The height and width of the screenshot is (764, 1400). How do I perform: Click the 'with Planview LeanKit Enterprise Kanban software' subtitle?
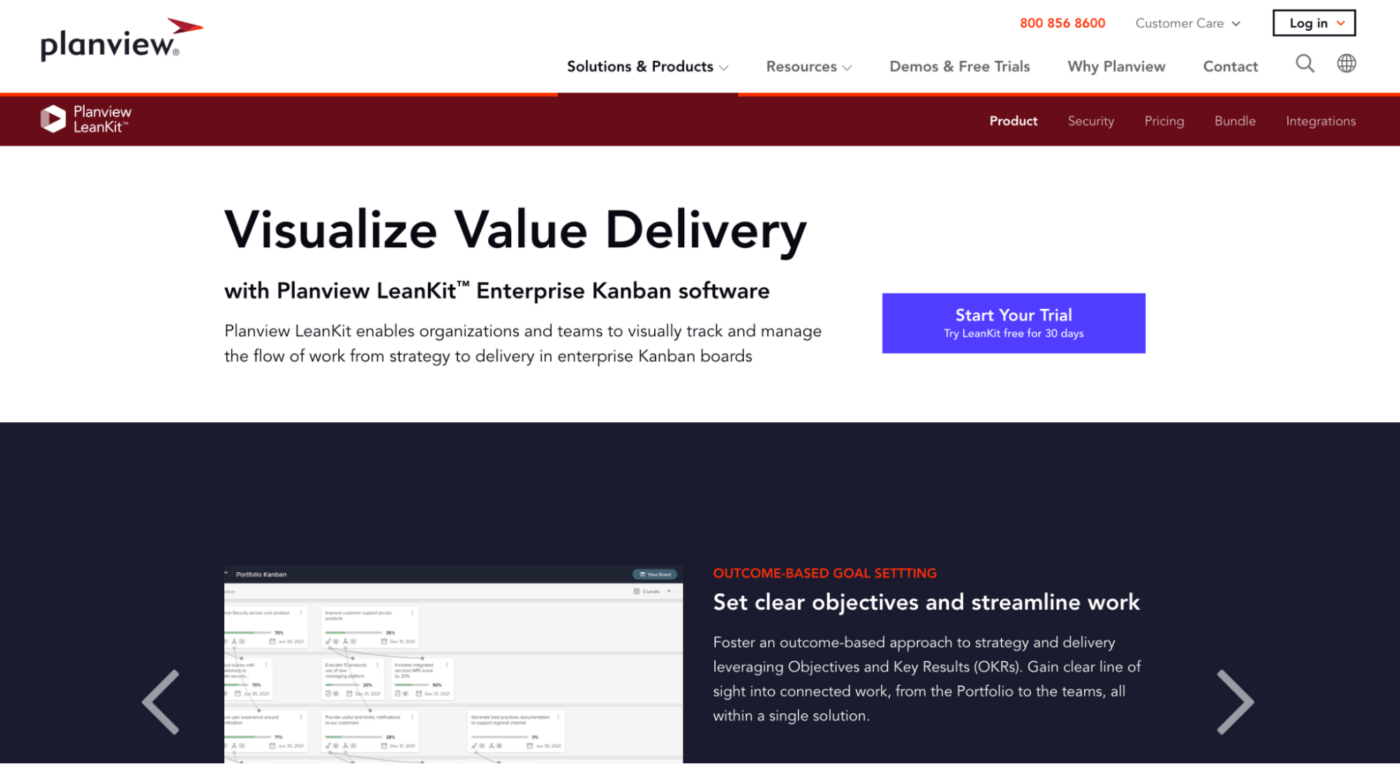tap(497, 291)
